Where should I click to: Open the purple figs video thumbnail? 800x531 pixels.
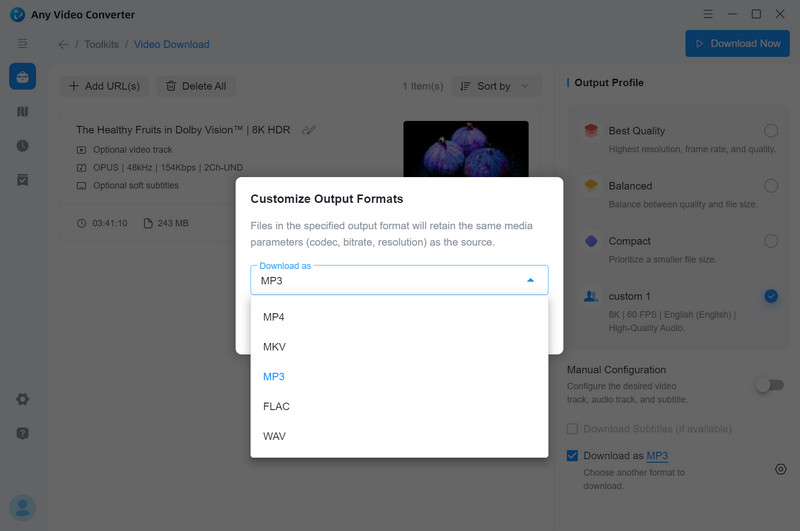tap(466, 149)
